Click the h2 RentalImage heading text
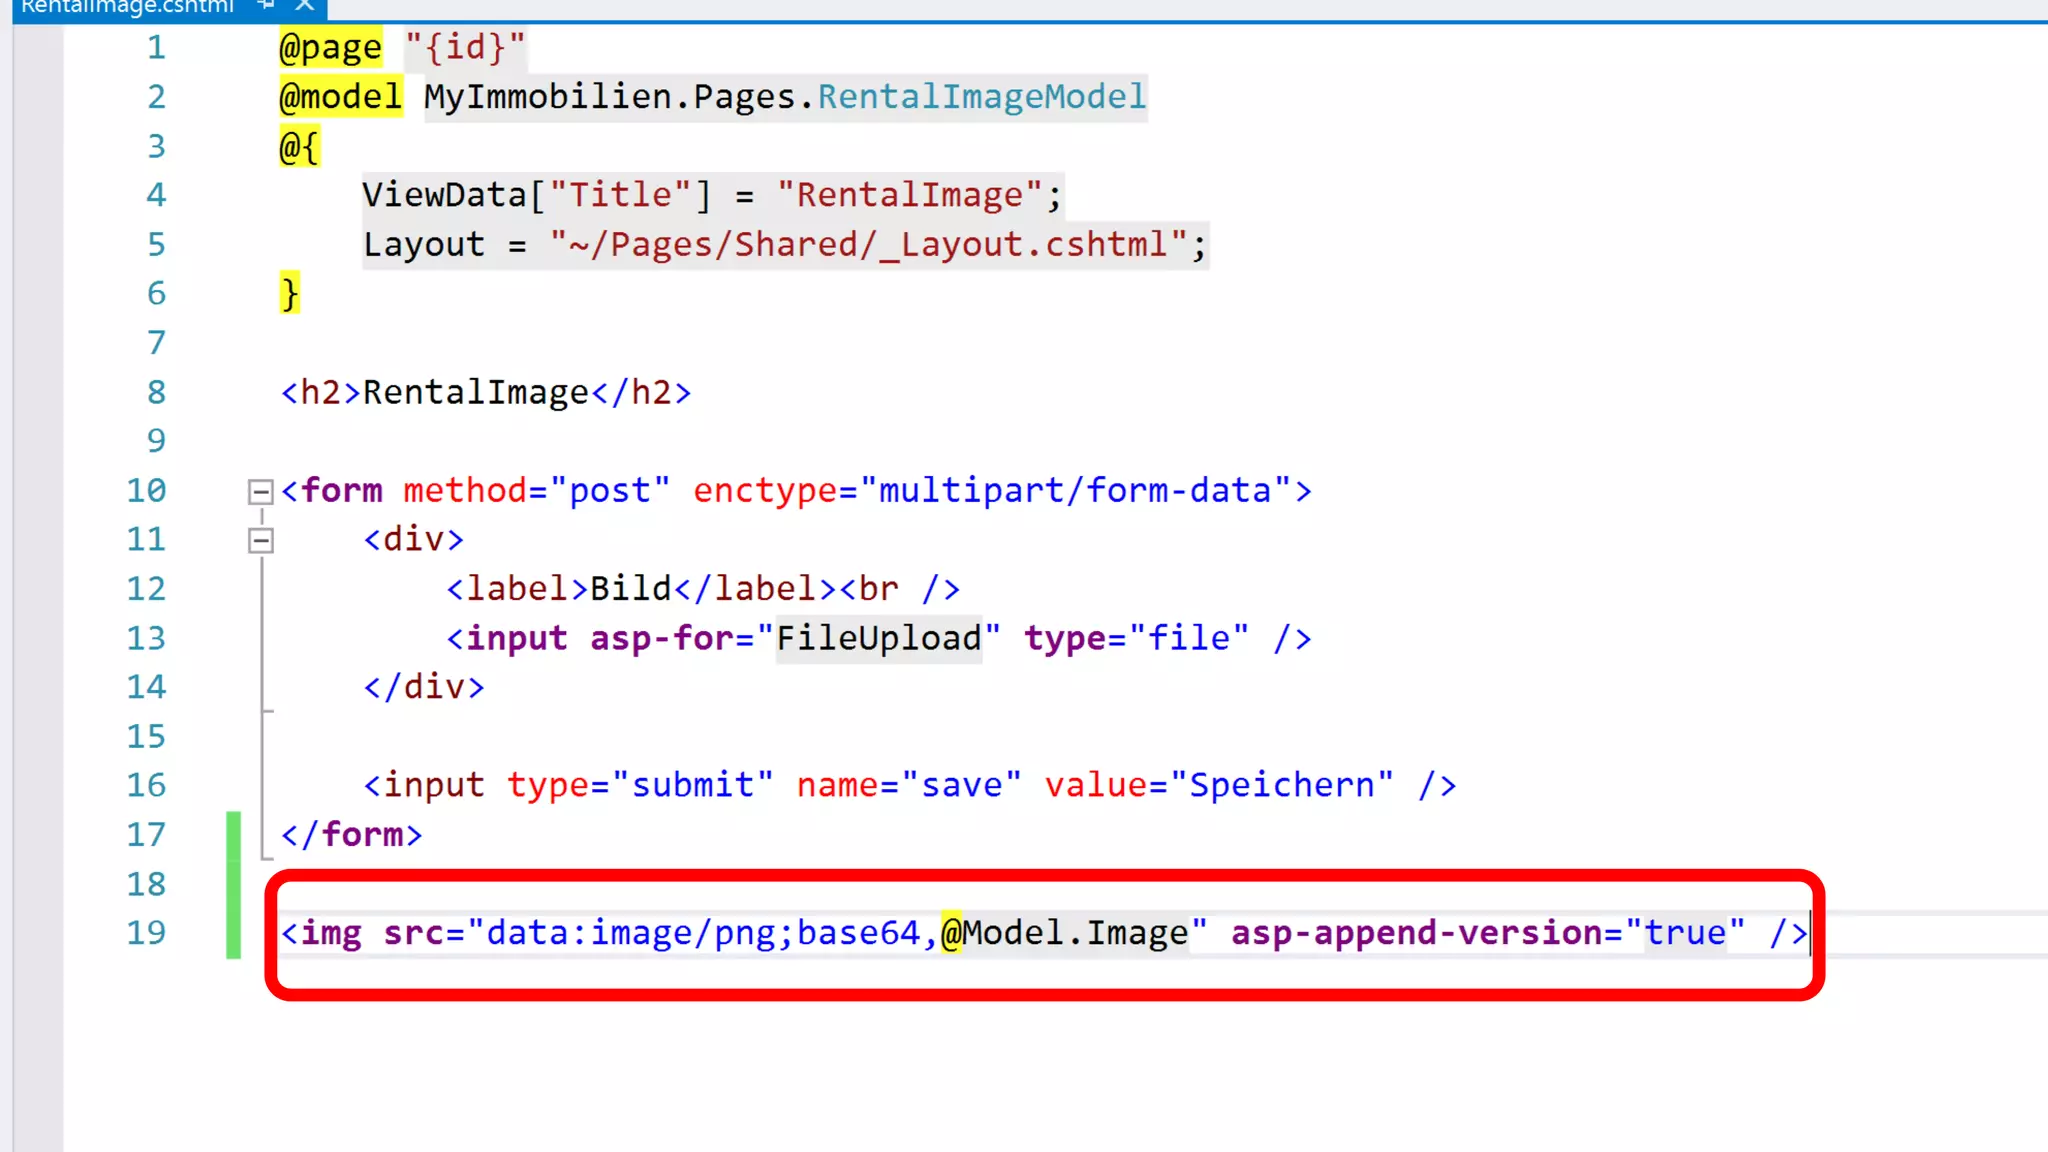The height and width of the screenshot is (1152, 2048). click(x=475, y=393)
